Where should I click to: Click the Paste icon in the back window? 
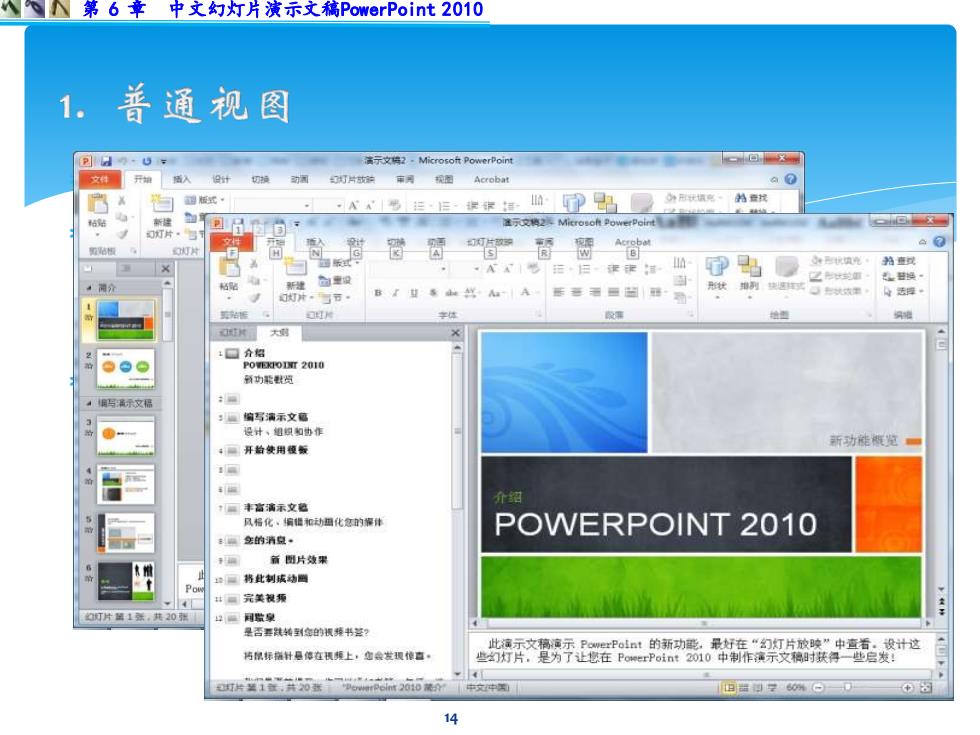97,204
